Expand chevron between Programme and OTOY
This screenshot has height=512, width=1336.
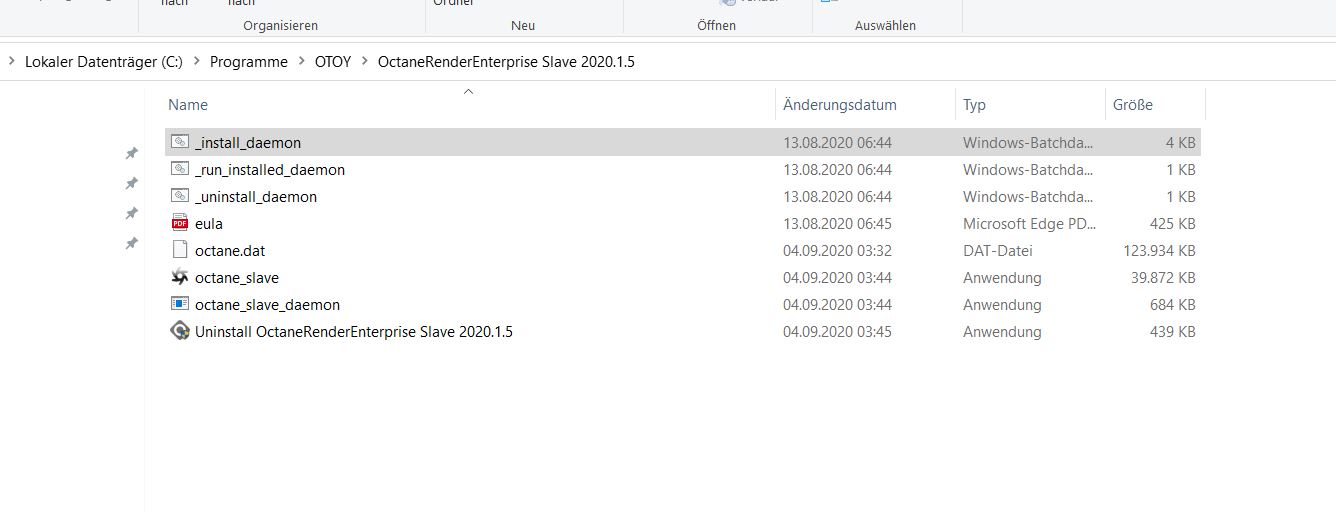click(x=301, y=62)
